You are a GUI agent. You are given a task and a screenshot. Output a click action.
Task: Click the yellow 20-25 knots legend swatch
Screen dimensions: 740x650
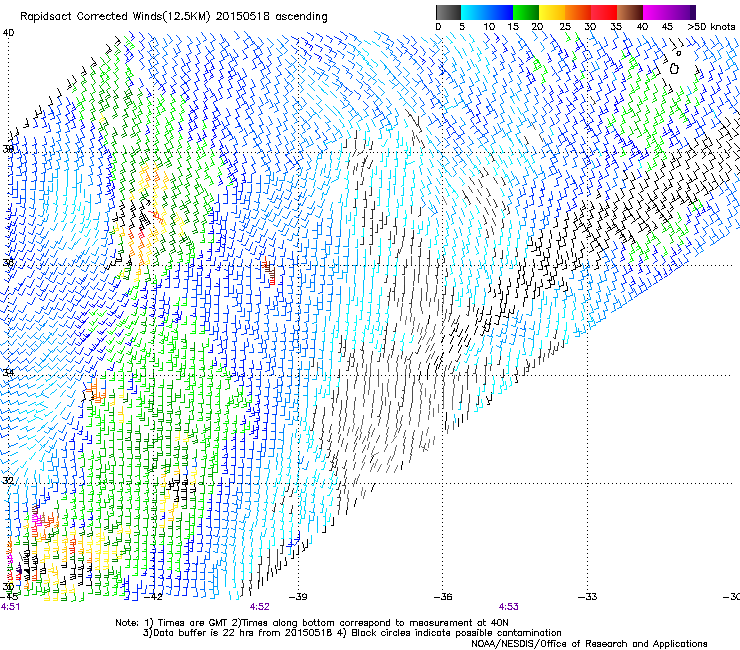tap(552, 12)
